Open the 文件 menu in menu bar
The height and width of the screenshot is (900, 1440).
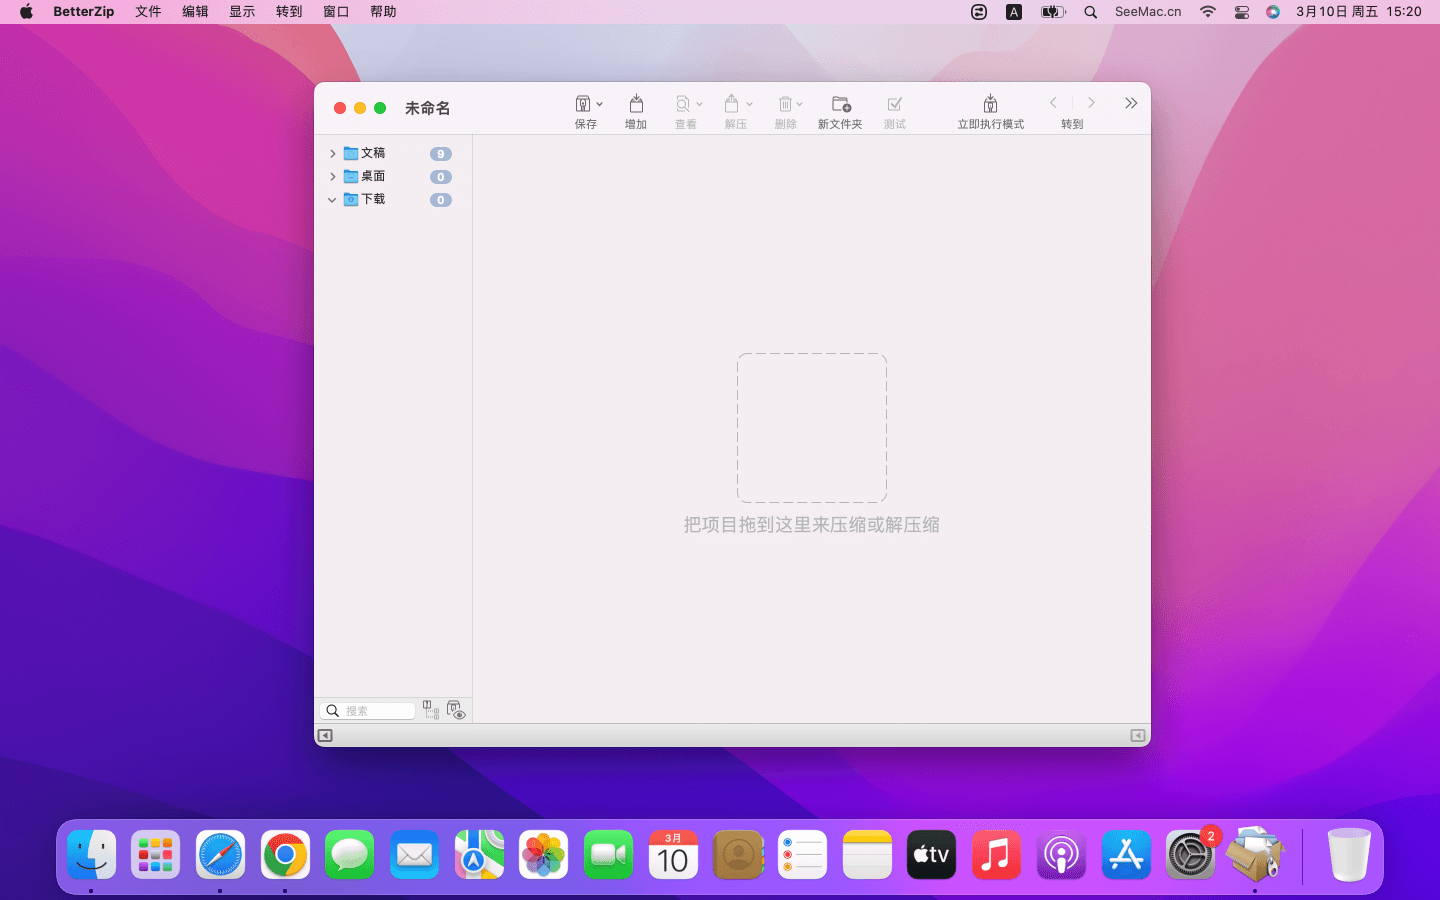pos(148,12)
